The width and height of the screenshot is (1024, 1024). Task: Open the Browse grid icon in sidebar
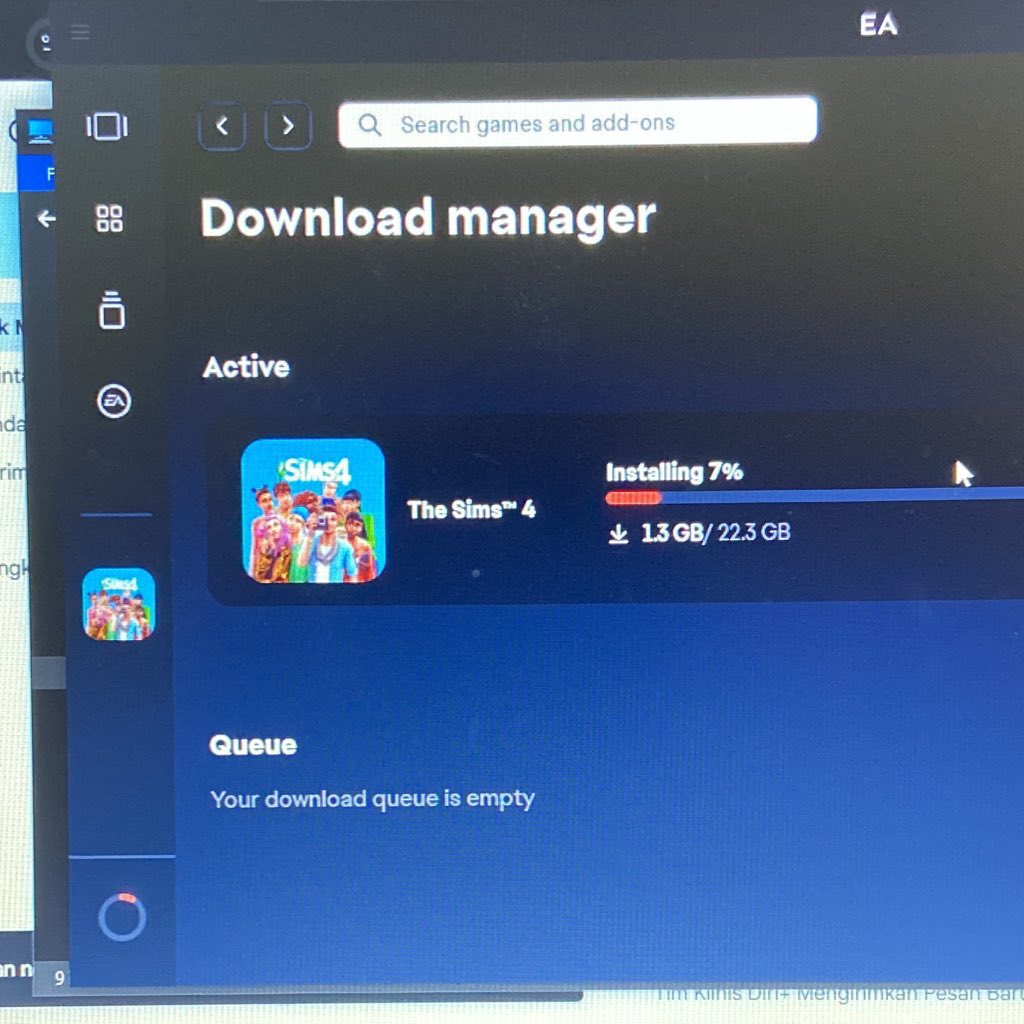coord(109,218)
